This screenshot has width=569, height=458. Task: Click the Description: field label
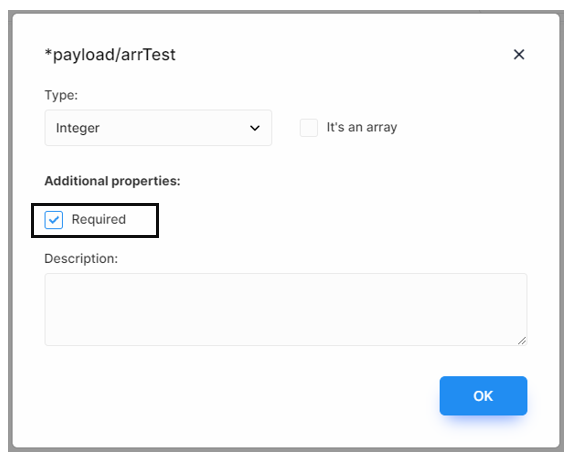81,259
